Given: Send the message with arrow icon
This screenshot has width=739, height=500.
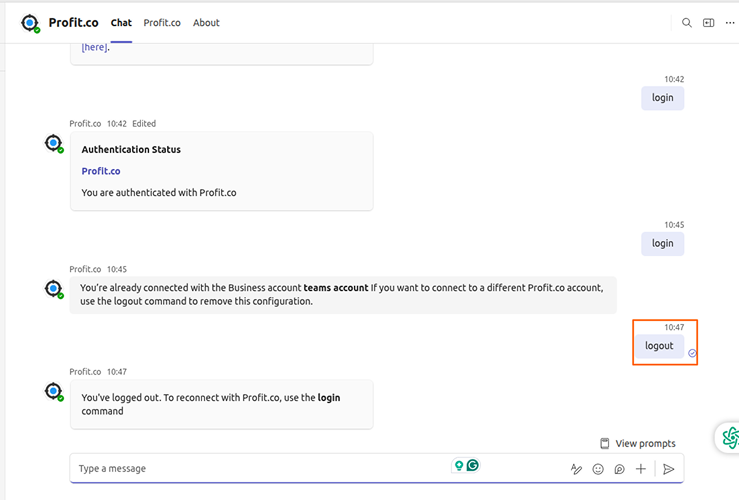Looking at the screenshot, I should 668,469.
